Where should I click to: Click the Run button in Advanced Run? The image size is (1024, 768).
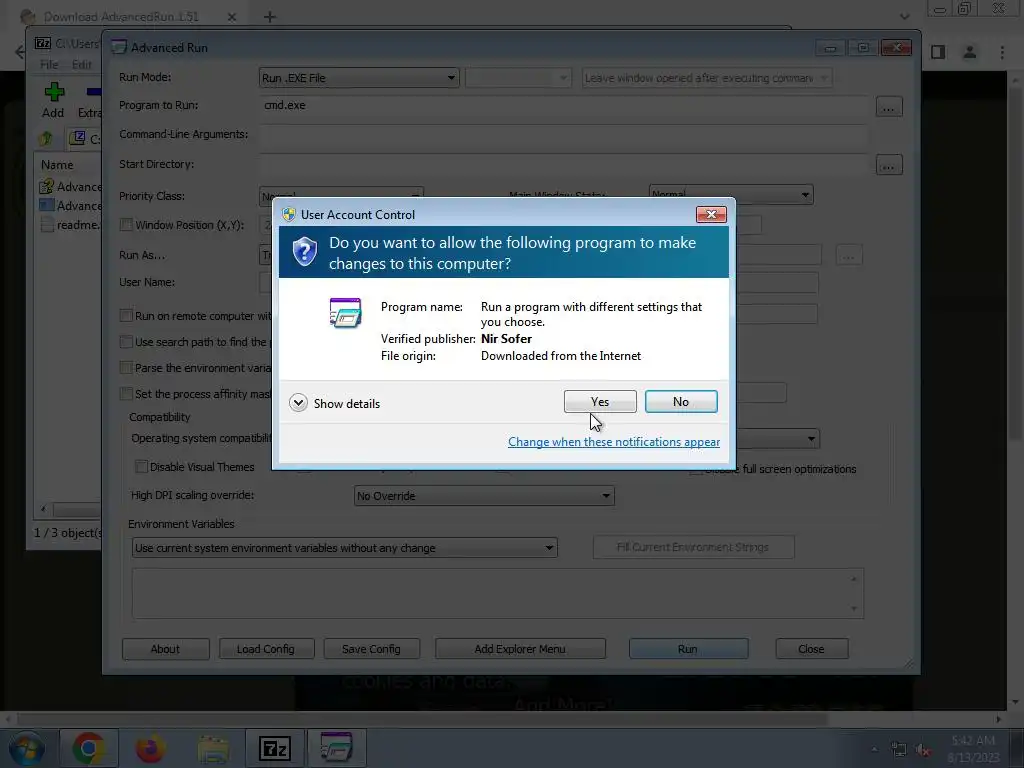coord(688,649)
